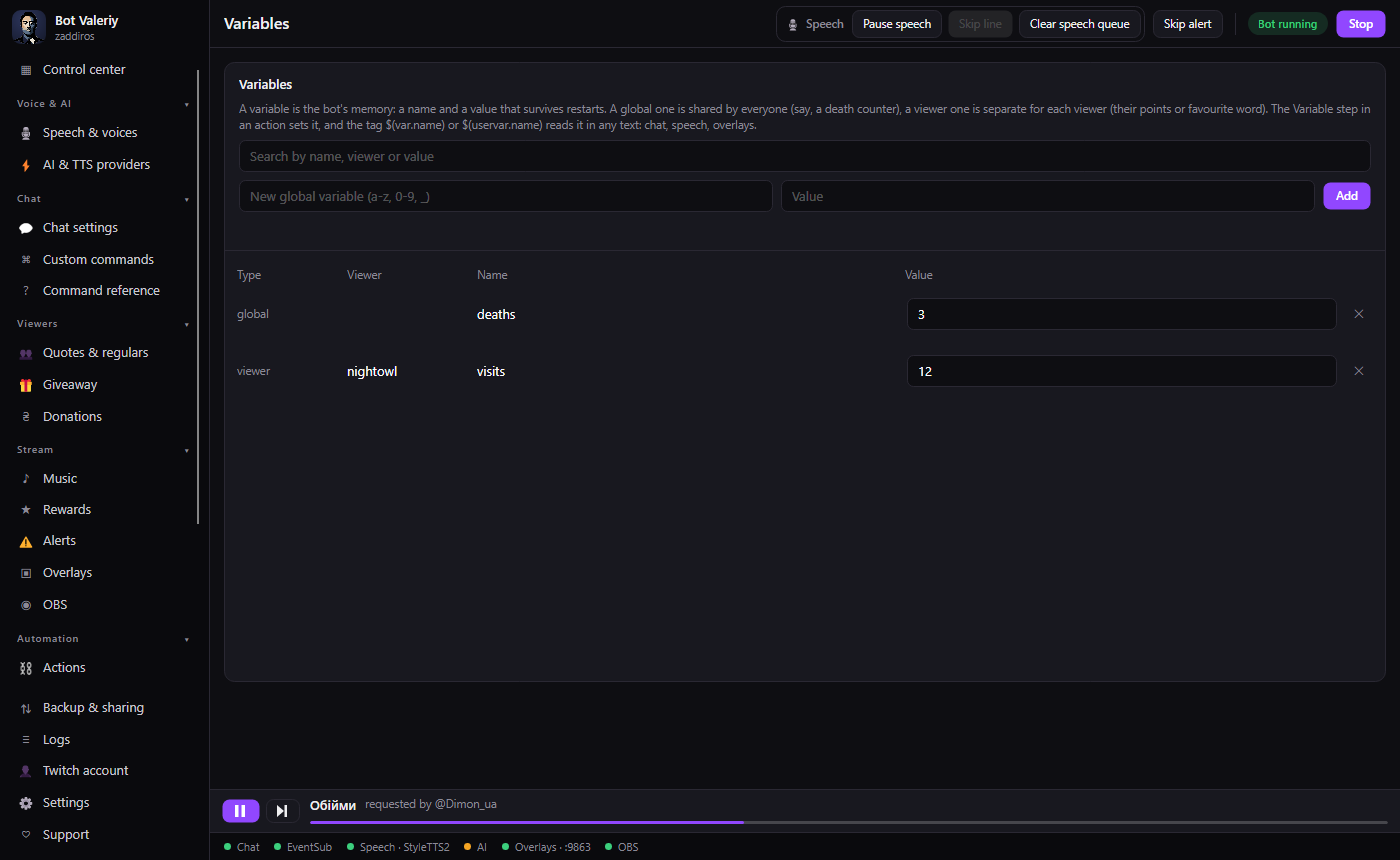Click the Custom commands icon
Image resolution: width=1400 pixels, height=860 pixels.
pos(26,260)
